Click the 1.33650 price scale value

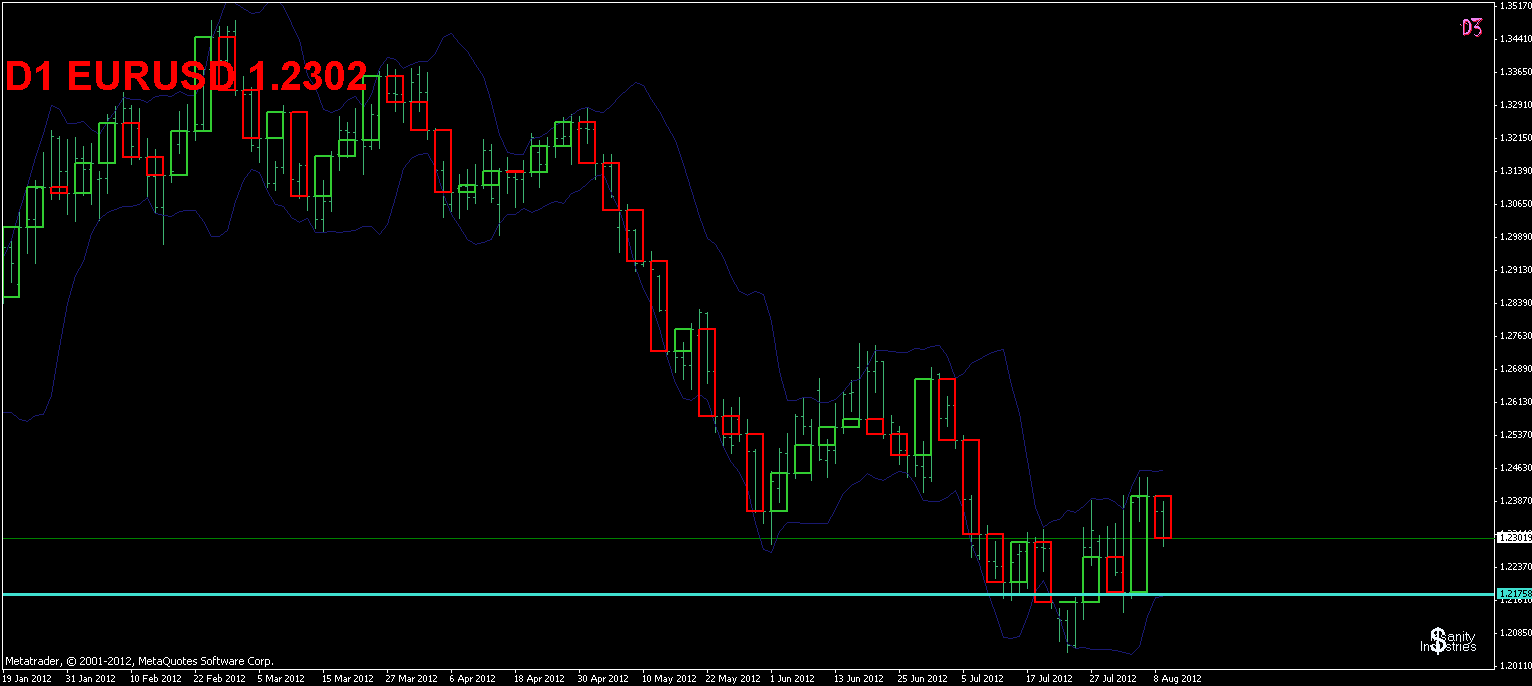pyautogui.click(x=1516, y=72)
